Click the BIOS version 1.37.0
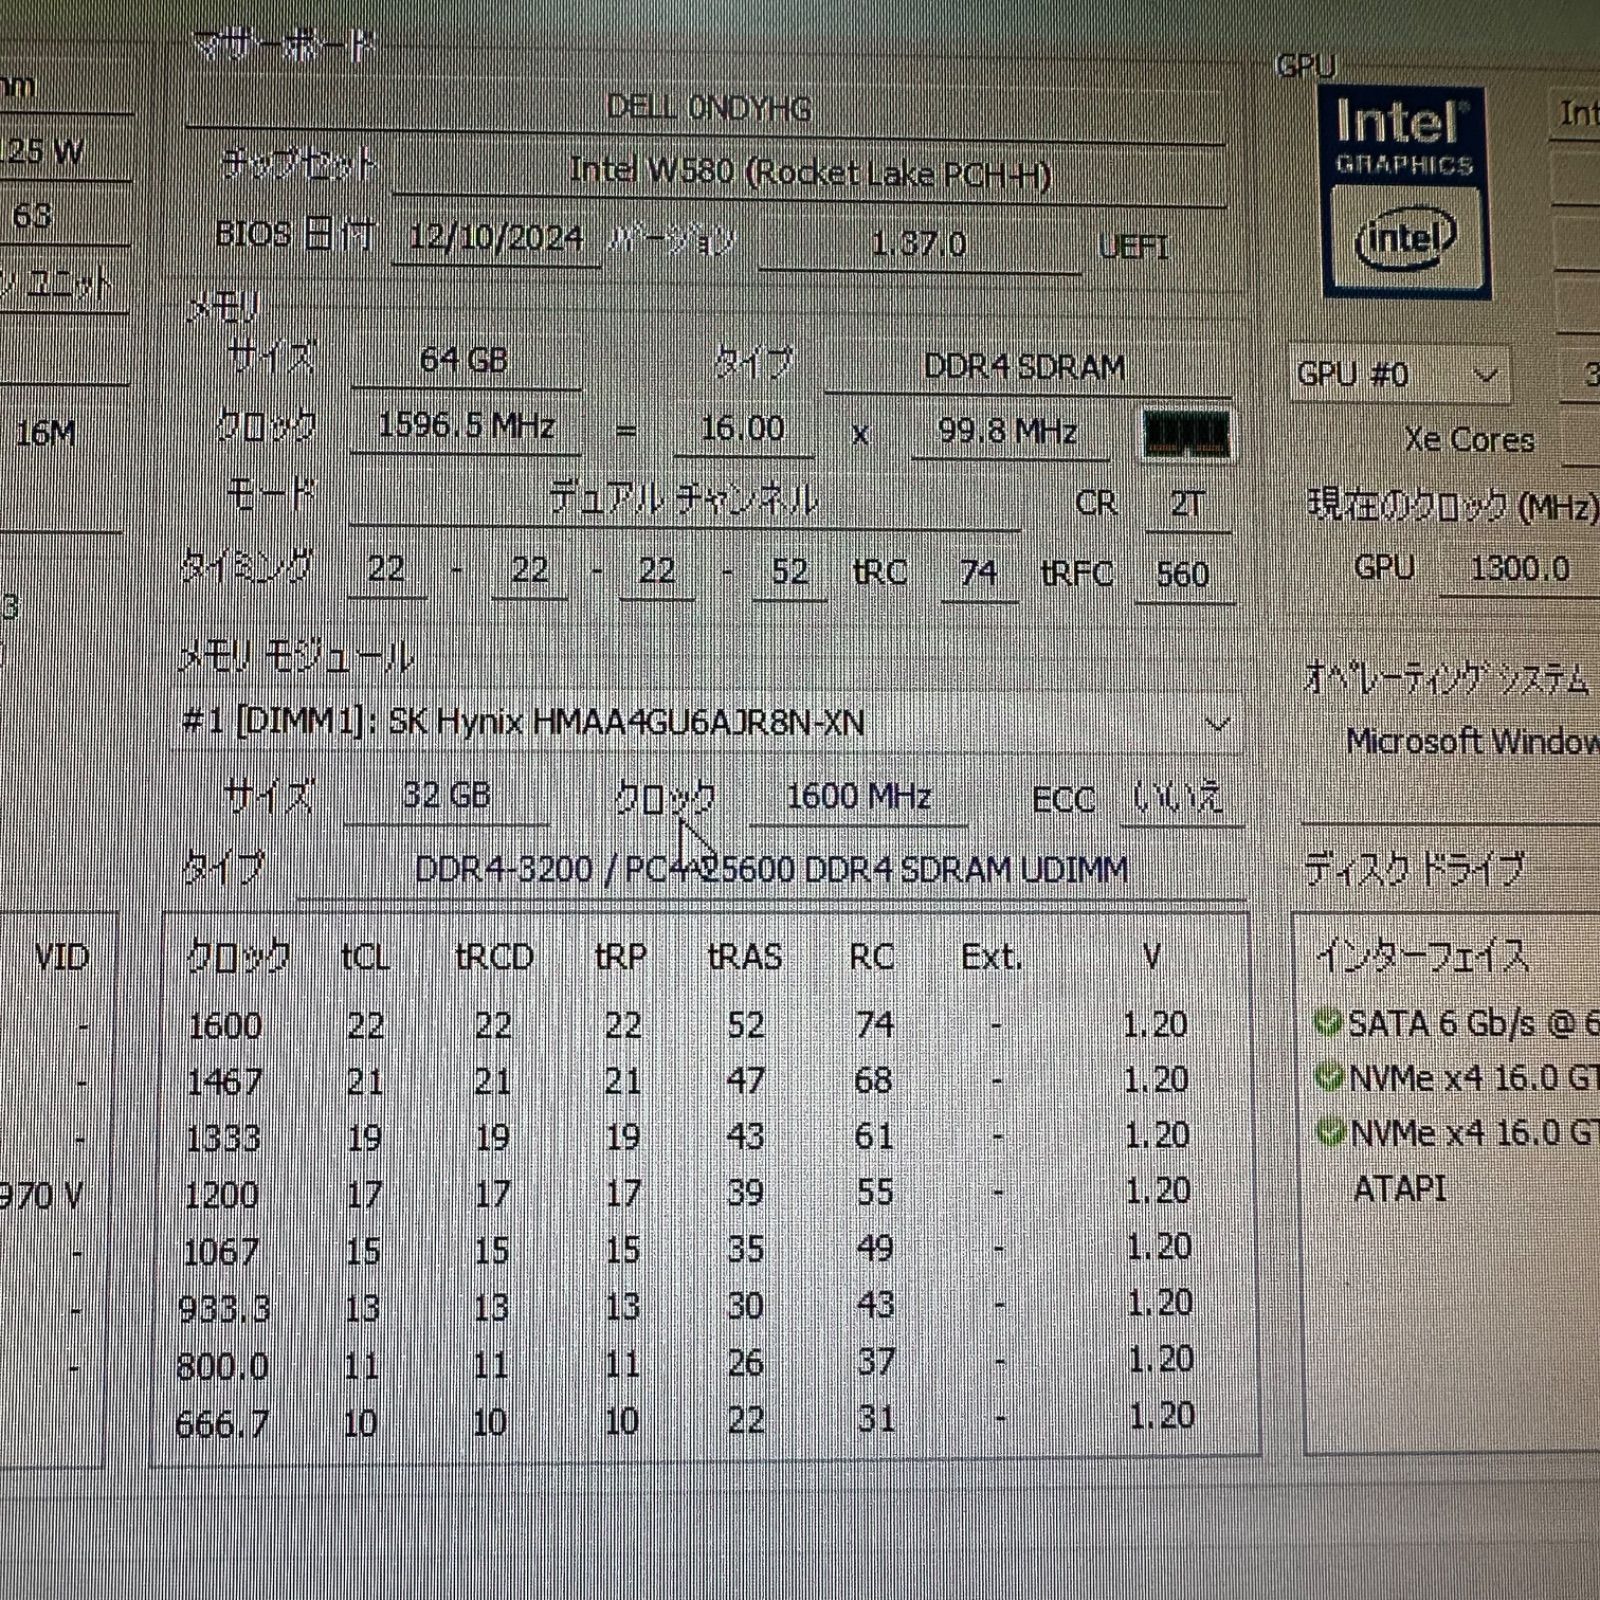Screen dimensions: 1600x1600 918,243
